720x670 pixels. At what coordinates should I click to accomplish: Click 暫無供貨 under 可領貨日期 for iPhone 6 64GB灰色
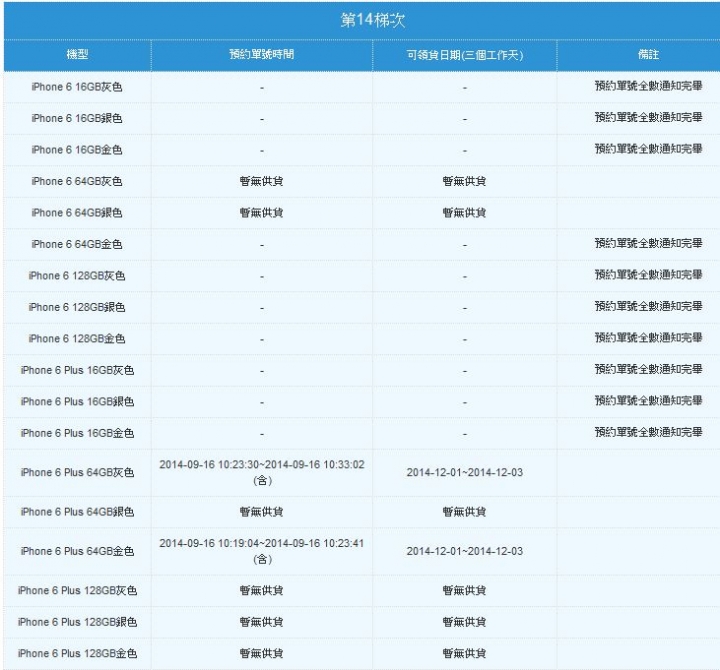point(465,181)
